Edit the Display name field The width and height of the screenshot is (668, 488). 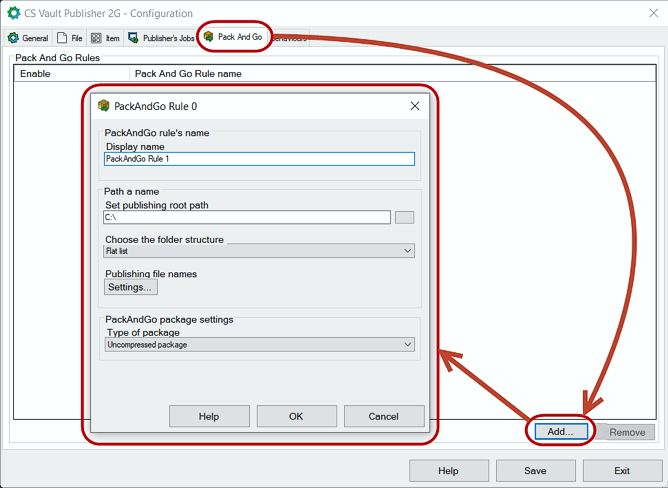tap(259, 159)
